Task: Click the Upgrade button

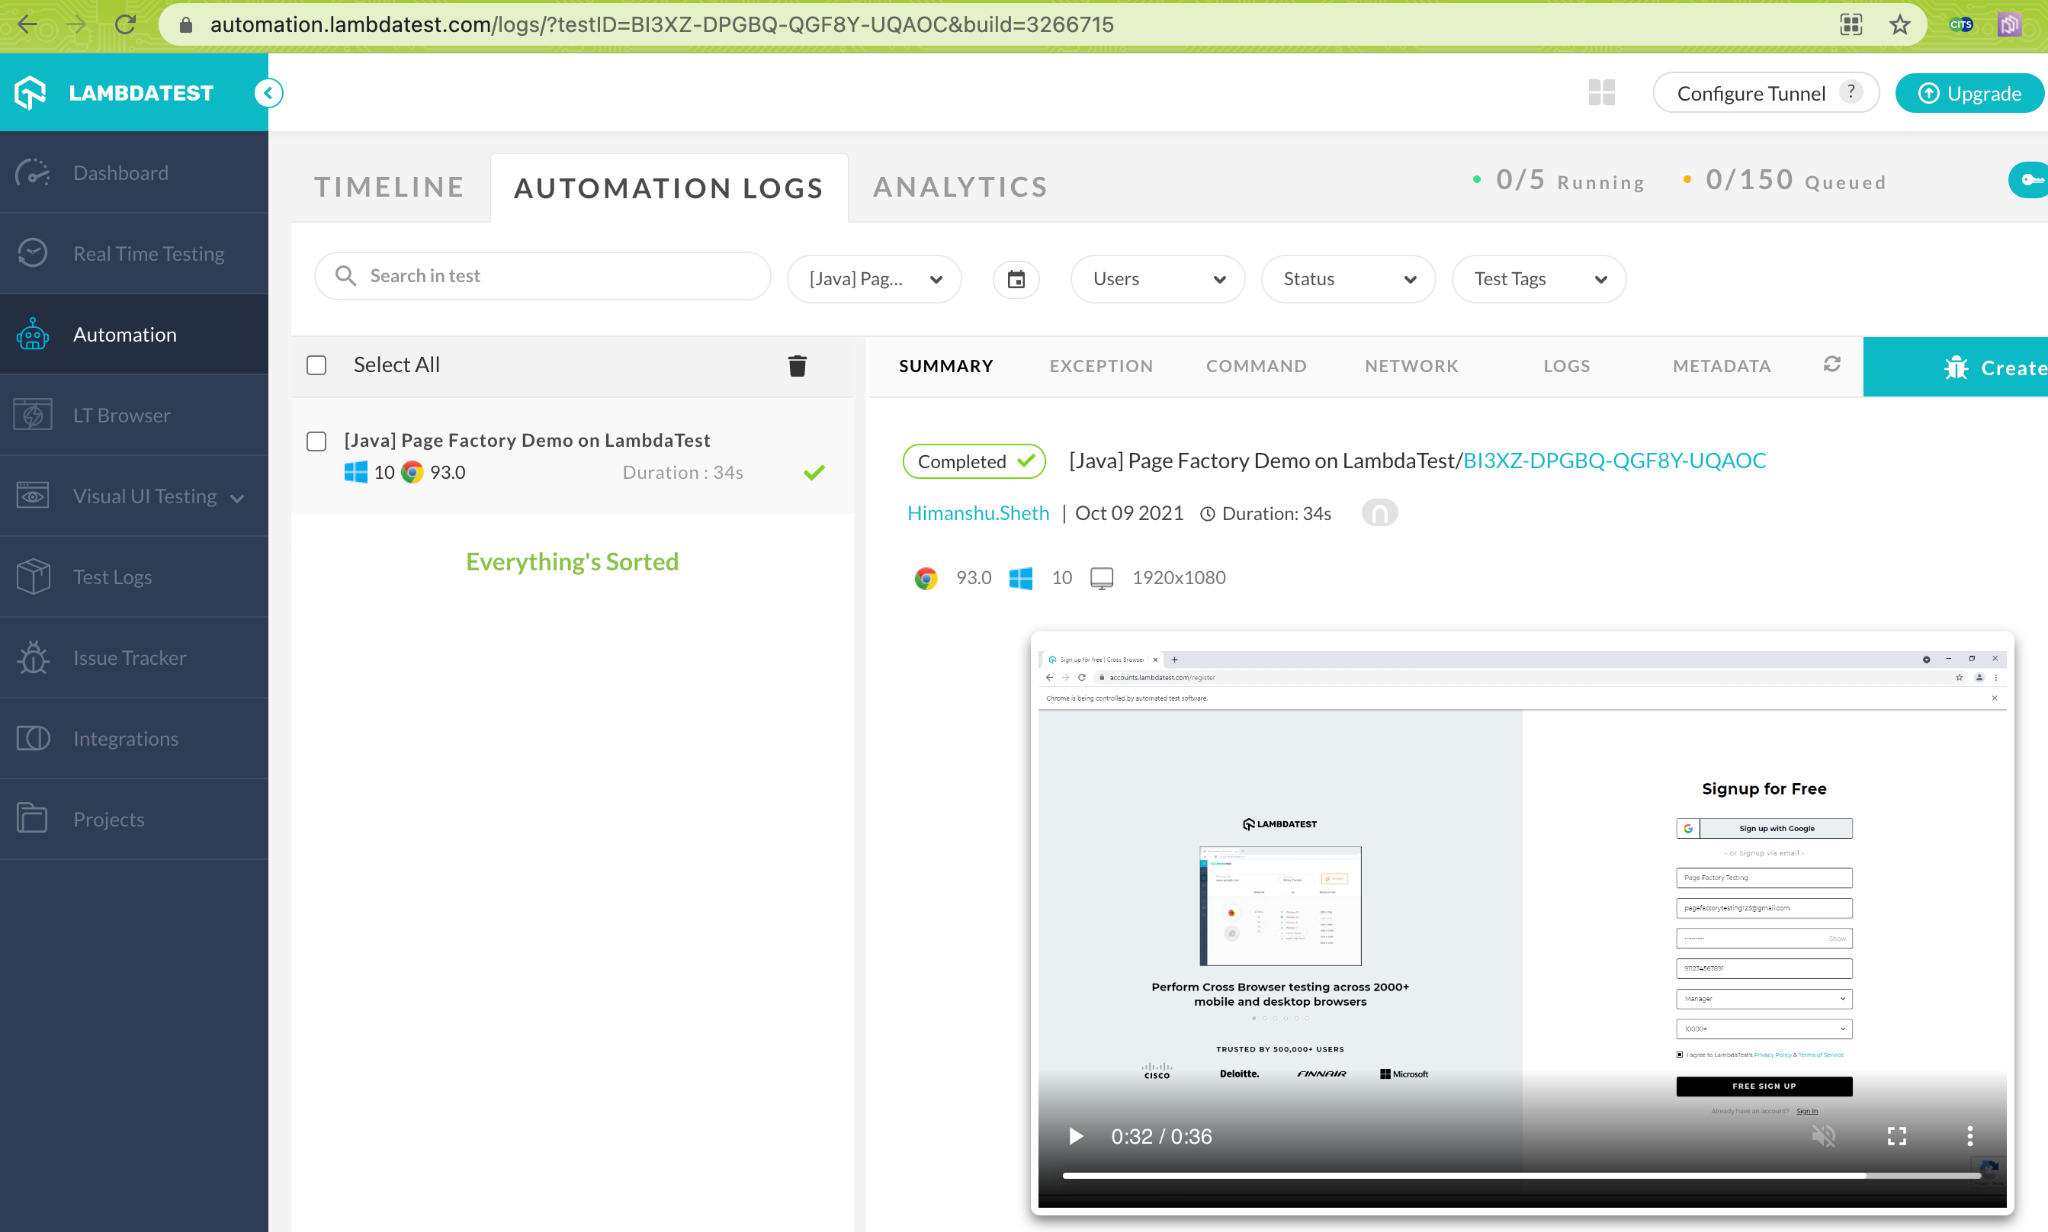Action: pyautogui.click(x=1968, y=93)
